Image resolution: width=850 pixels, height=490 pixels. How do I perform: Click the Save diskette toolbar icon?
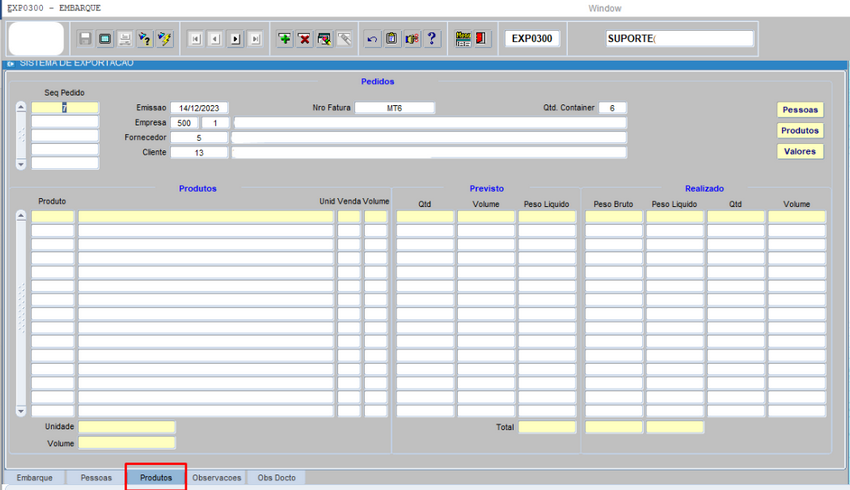click(x=85, y=39)
